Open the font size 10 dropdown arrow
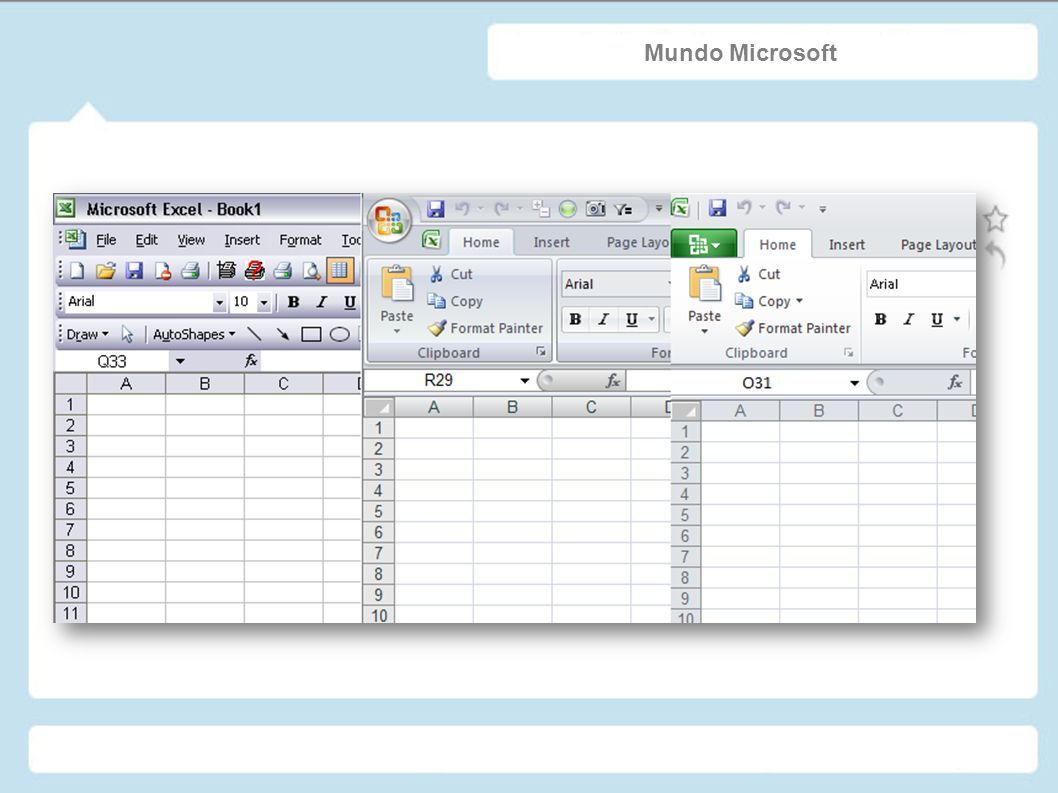This screenshot has width=1058, height=793. 264,303
